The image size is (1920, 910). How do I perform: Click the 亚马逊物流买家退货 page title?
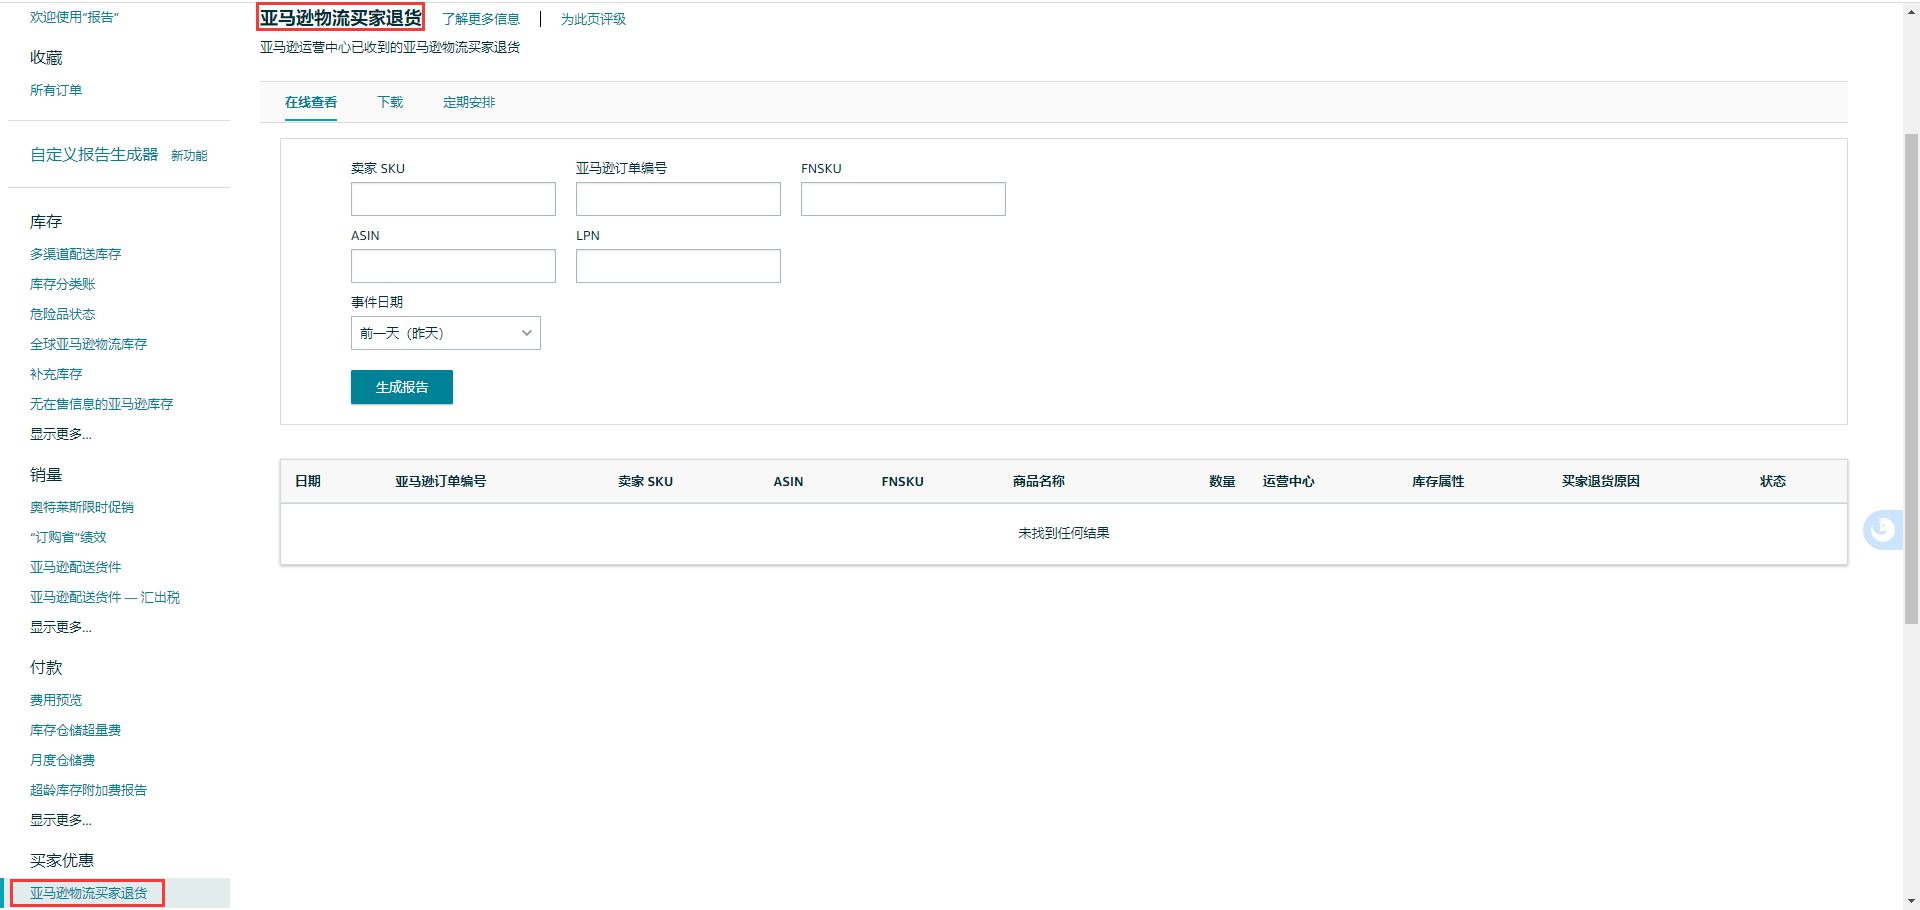click(341, 18)
